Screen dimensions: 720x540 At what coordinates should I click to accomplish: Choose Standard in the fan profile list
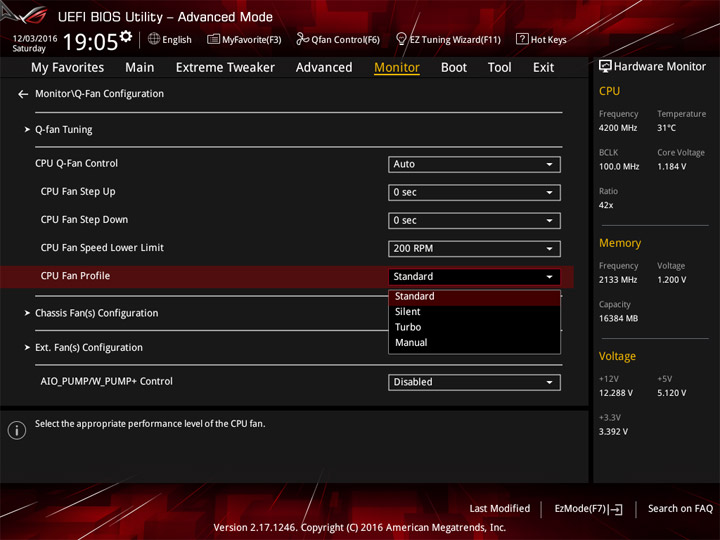click(474, 297)
